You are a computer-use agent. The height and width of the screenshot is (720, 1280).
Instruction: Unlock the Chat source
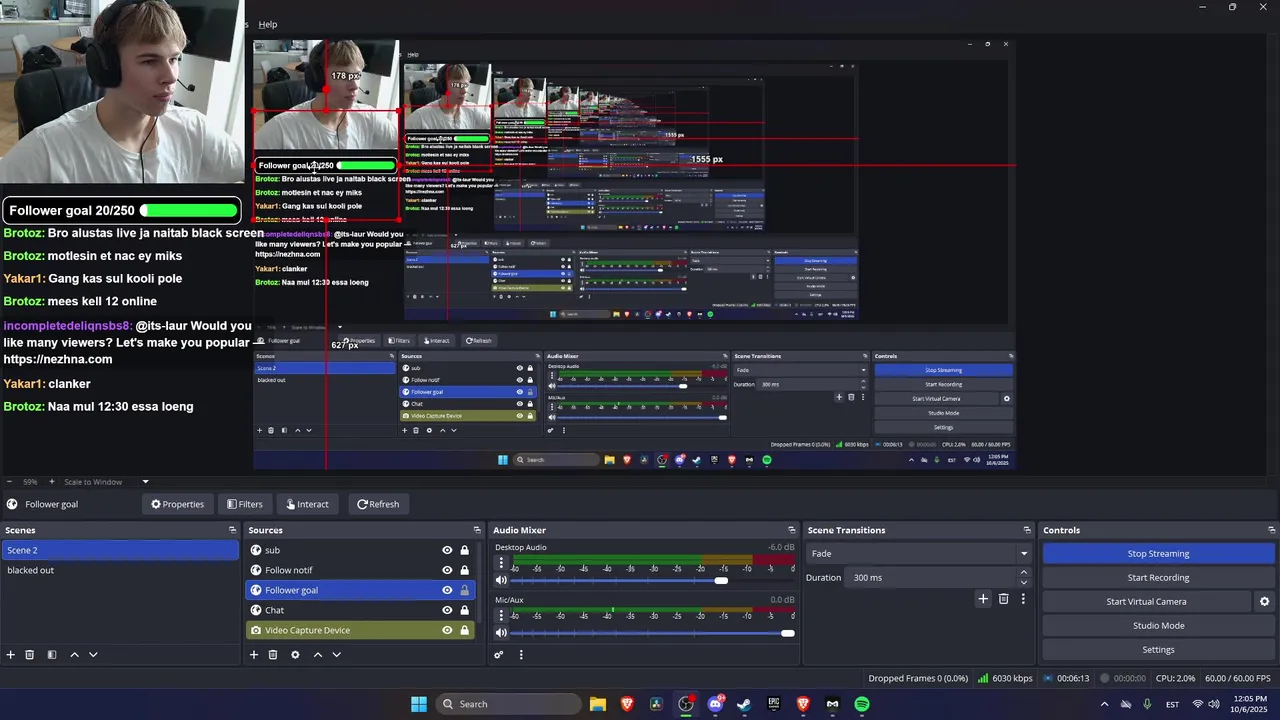pyautogui.click(x=464, y=610)
